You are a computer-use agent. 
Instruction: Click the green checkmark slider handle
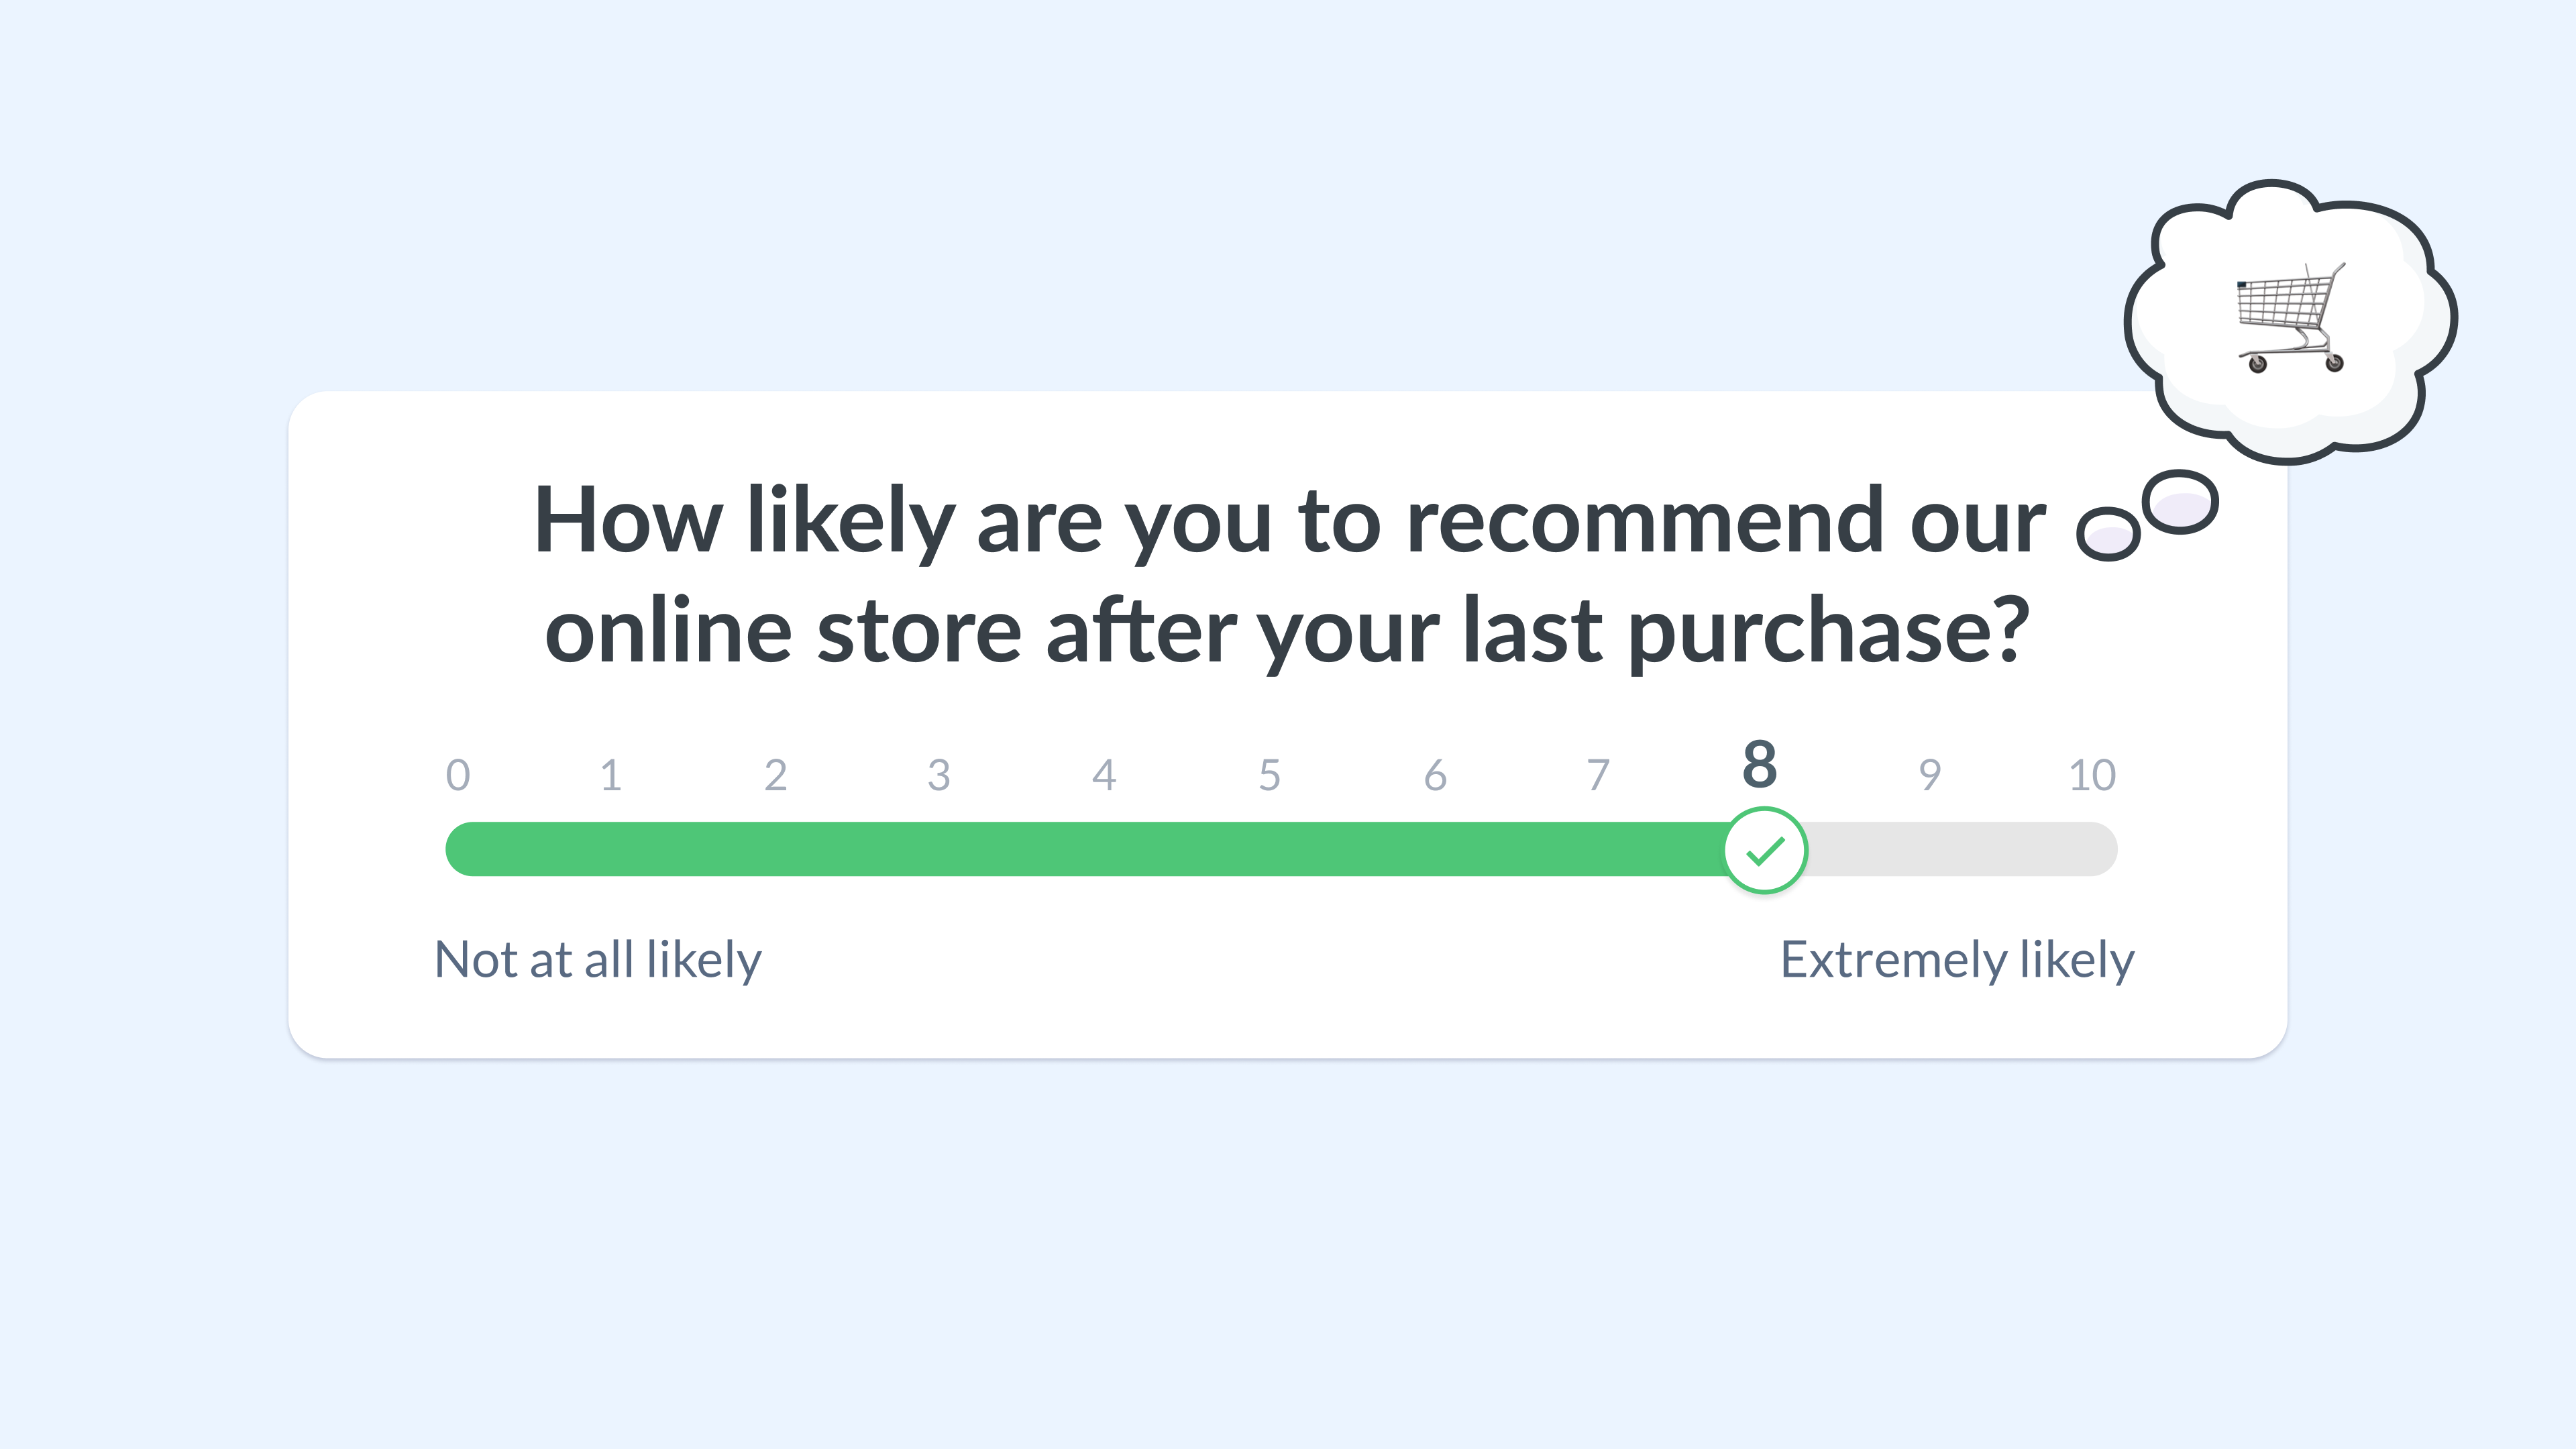point(1765,850)
